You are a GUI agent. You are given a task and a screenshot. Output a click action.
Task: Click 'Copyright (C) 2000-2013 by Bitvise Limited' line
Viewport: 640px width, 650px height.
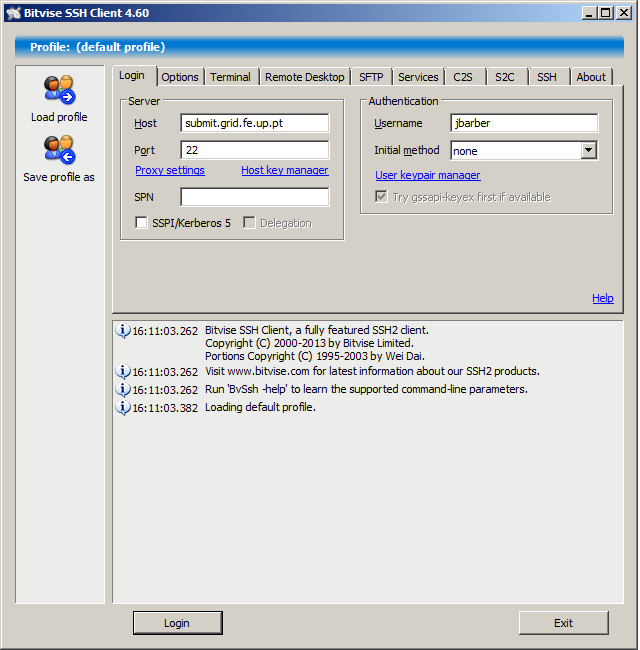[x=309, y=344]
